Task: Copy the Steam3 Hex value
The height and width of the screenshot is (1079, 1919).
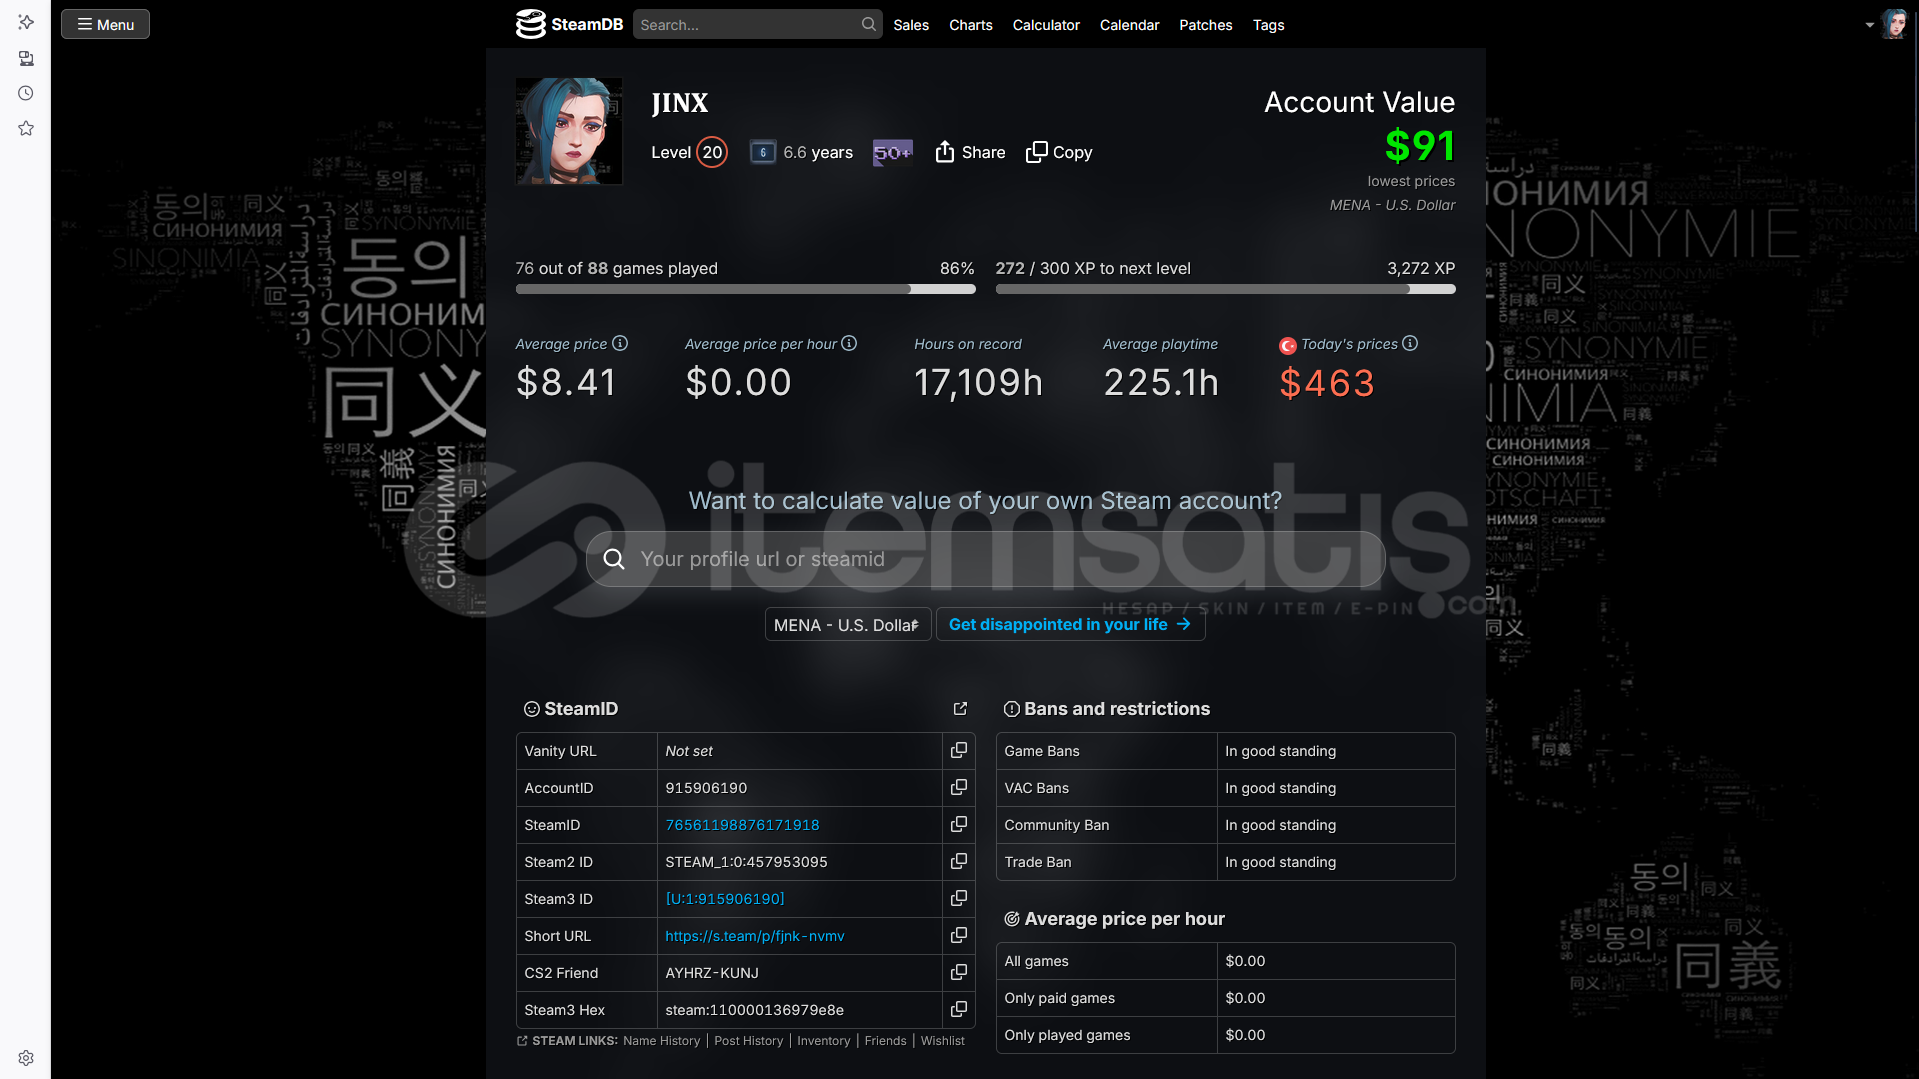Action: pos(958,1009)
